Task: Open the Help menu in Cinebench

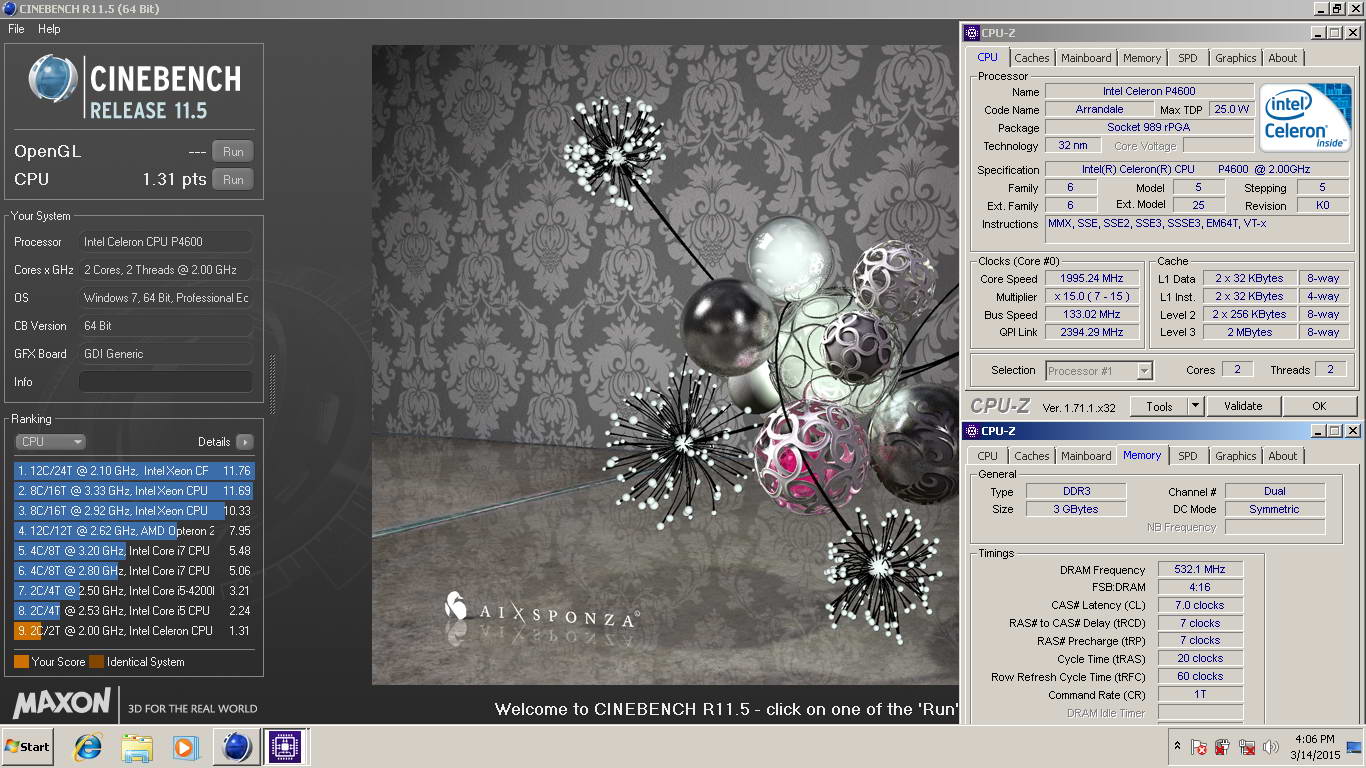Action: click(49, 29)
